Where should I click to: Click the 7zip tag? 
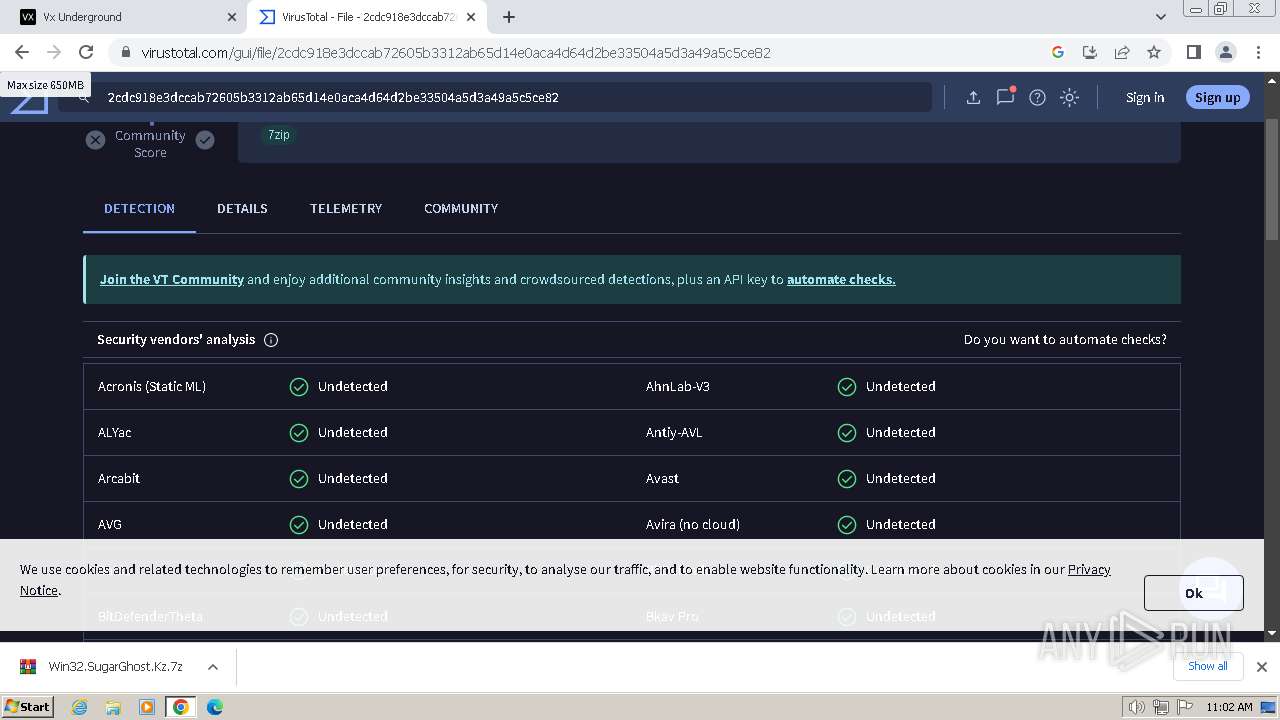[x=279, y=134]
